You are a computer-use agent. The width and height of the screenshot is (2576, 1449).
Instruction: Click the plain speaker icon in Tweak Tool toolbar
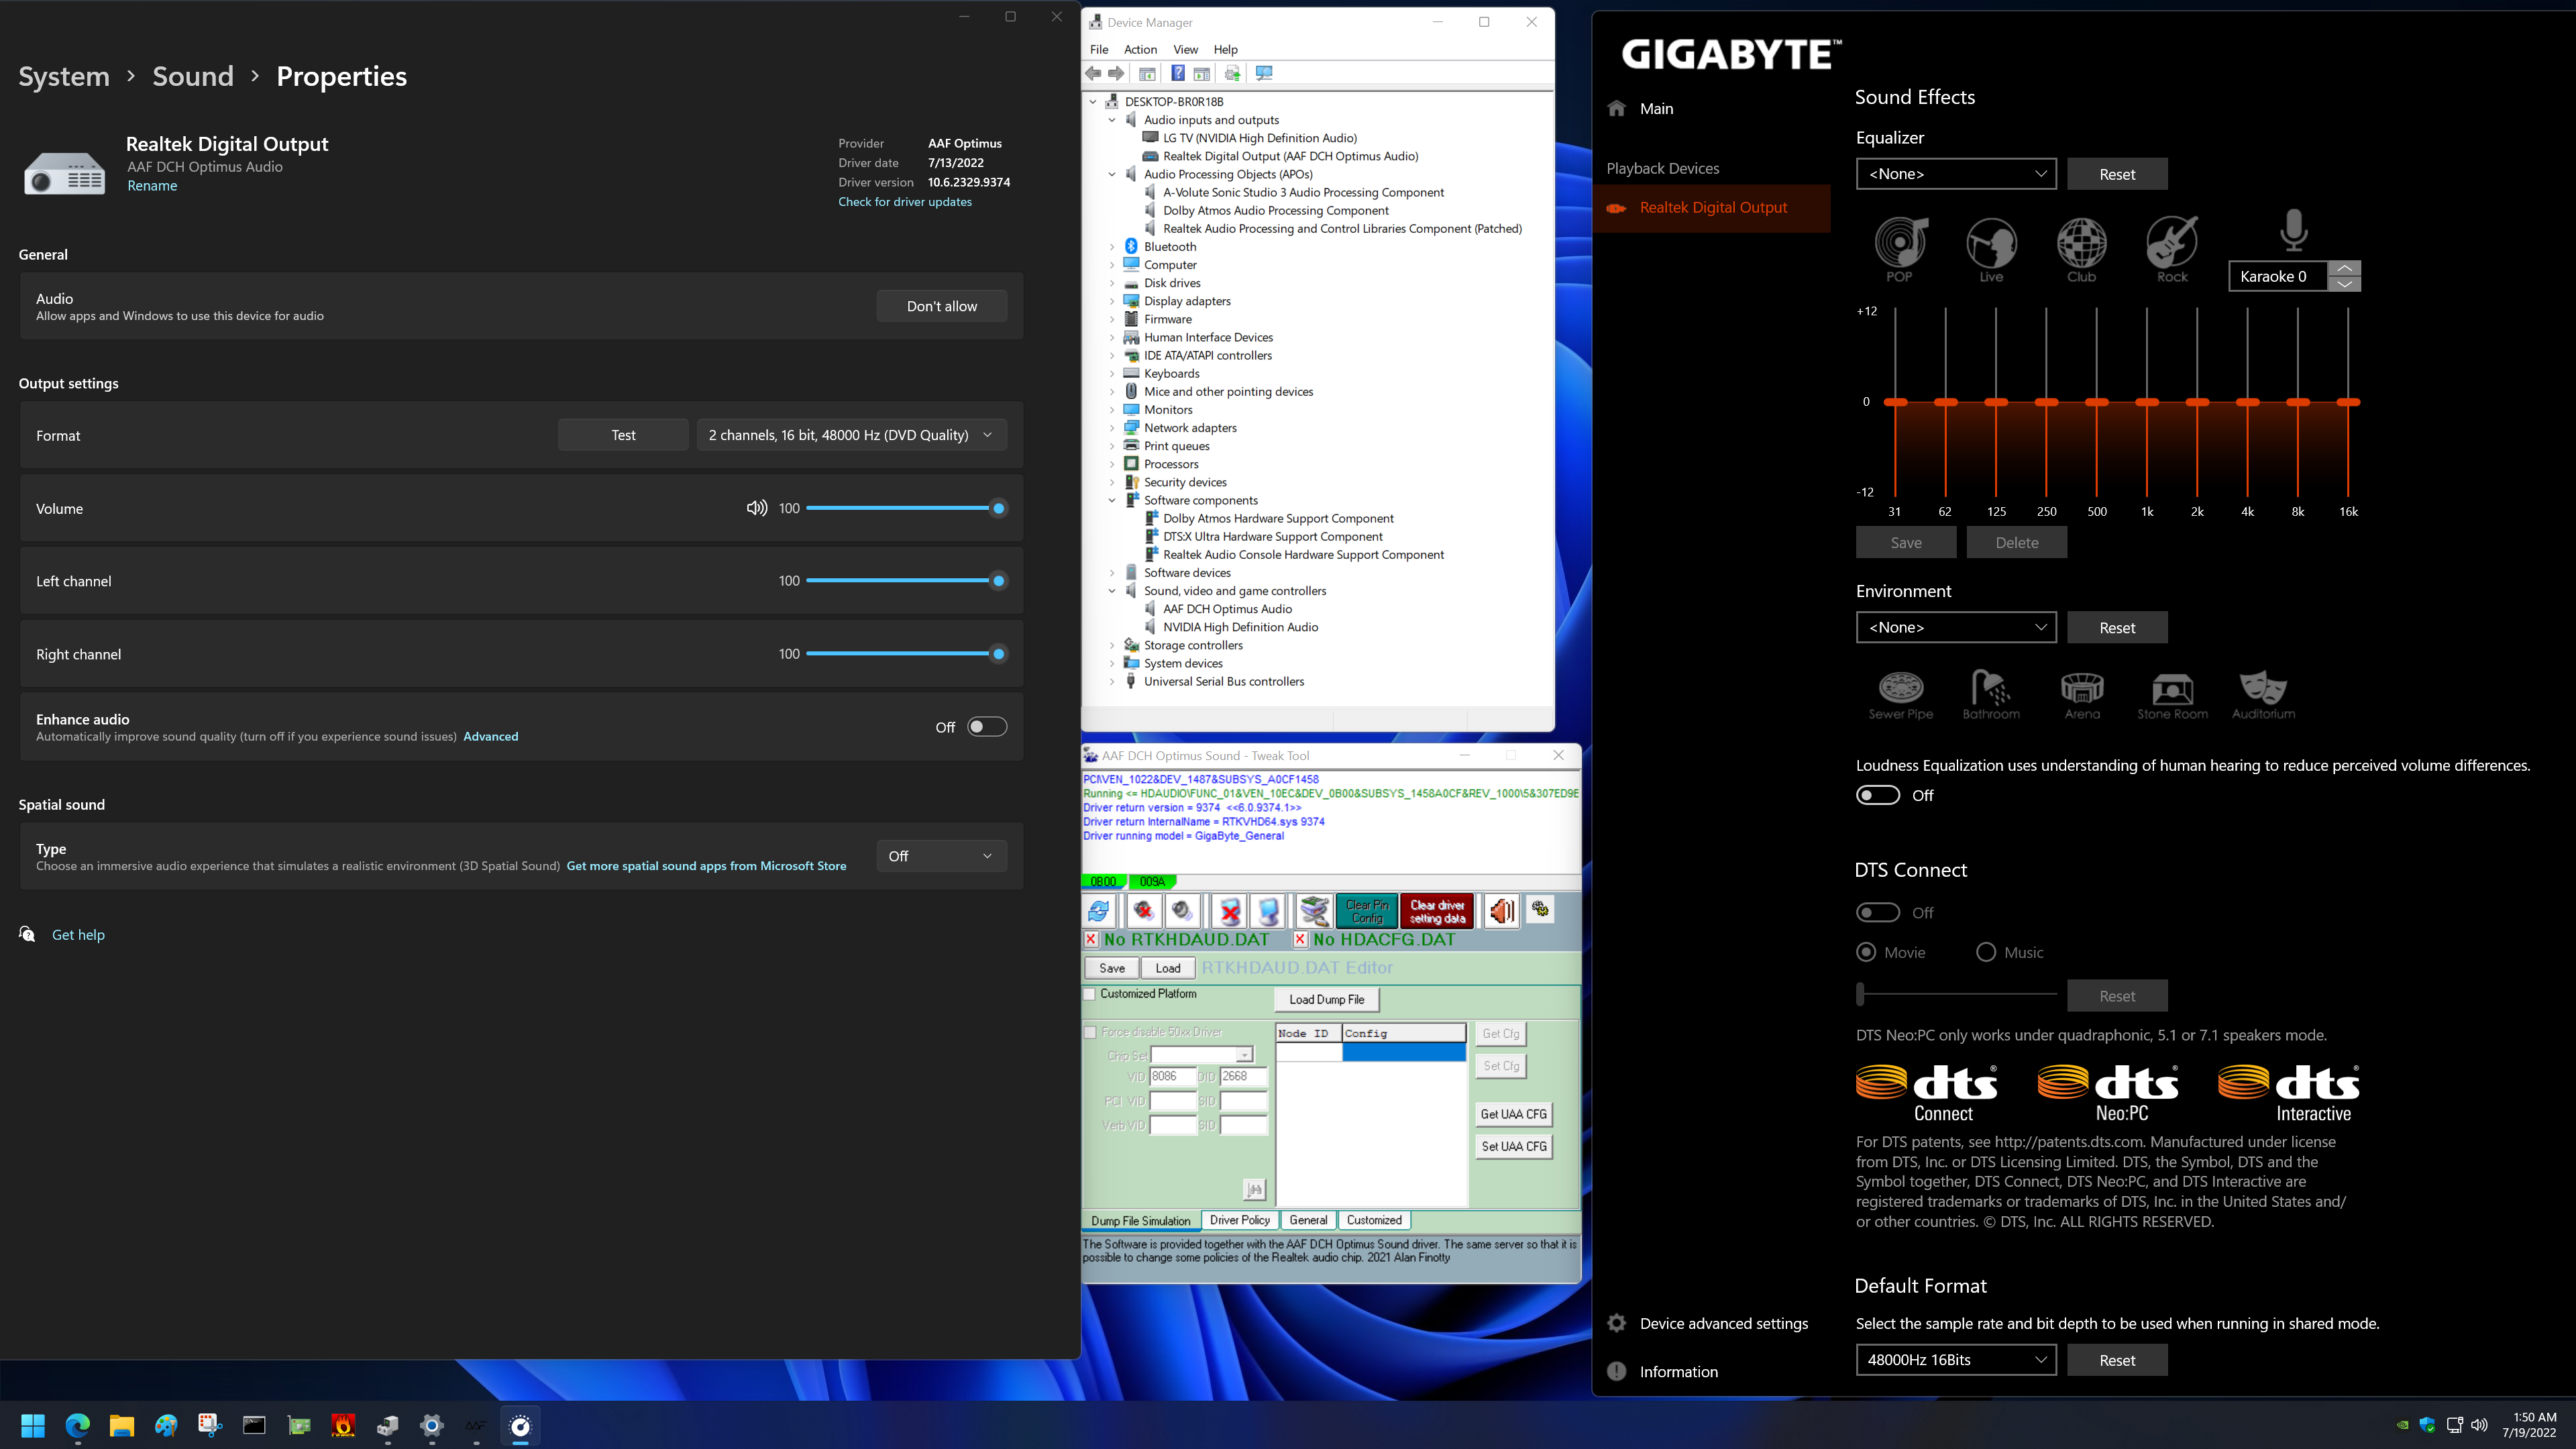coord(1183,911)
